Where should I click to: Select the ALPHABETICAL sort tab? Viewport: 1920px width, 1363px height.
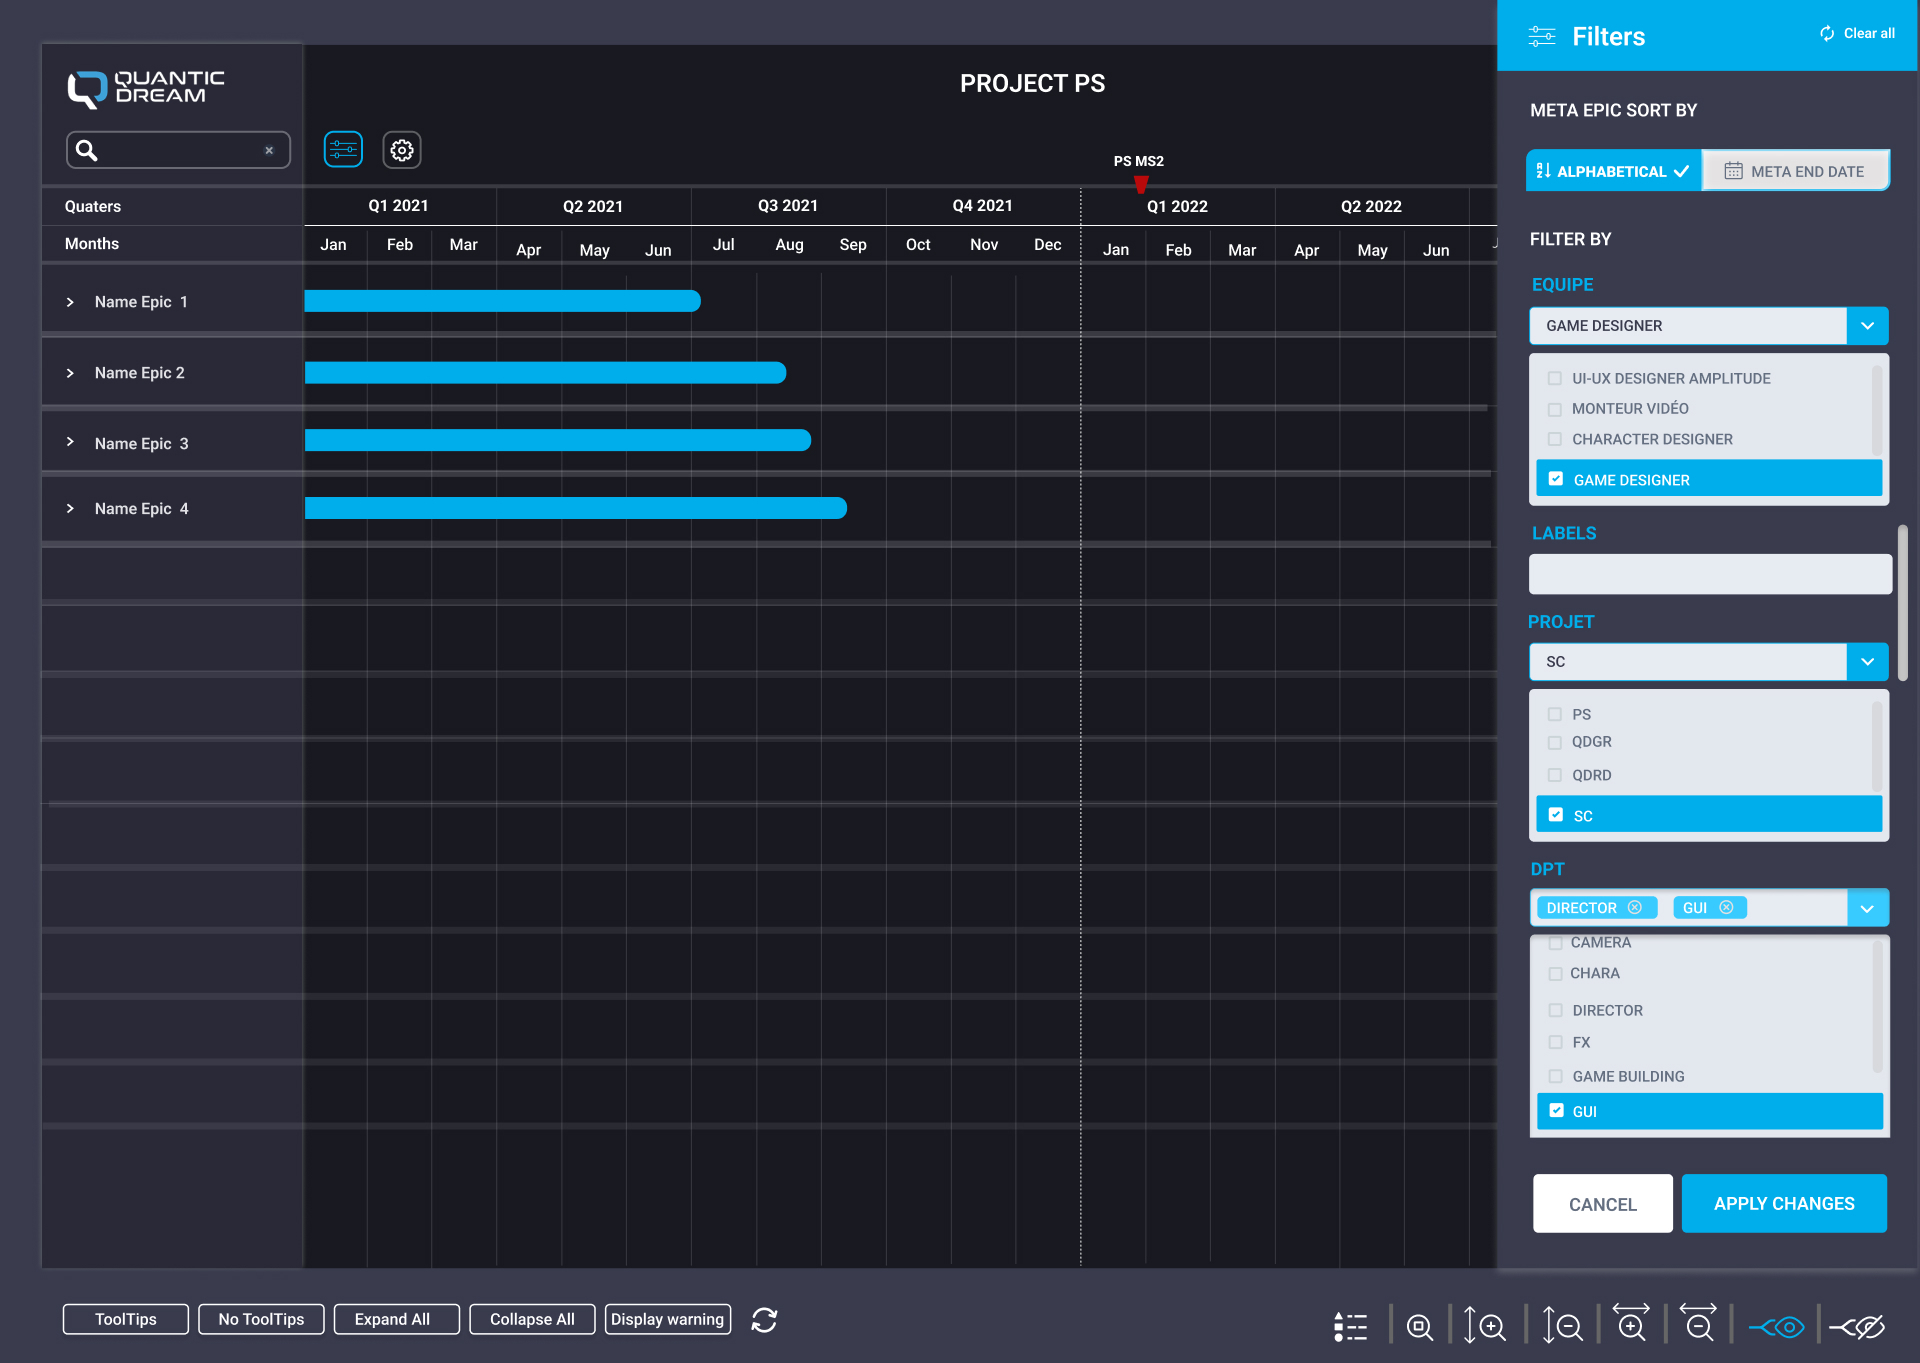(x=1613, y=171)
